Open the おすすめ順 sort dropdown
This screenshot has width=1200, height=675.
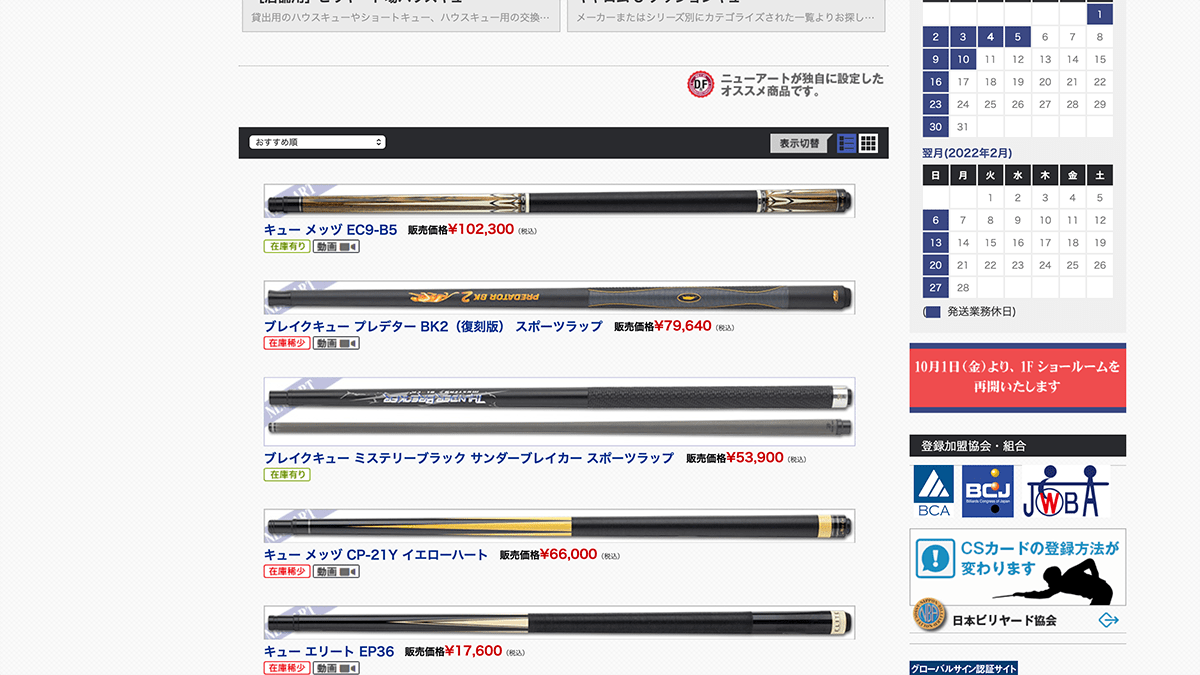click(x=318, y=142)
